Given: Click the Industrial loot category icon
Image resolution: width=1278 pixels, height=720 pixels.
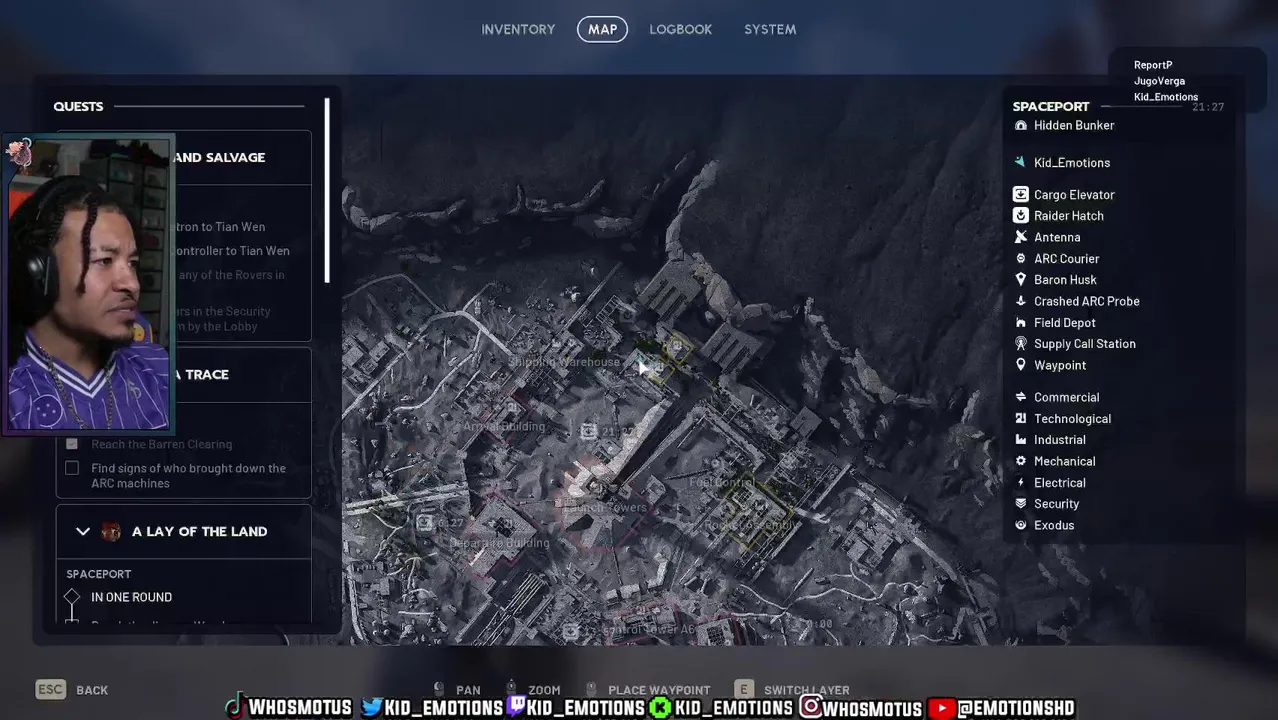Looking at the screenshot, I should point(1020,439).
